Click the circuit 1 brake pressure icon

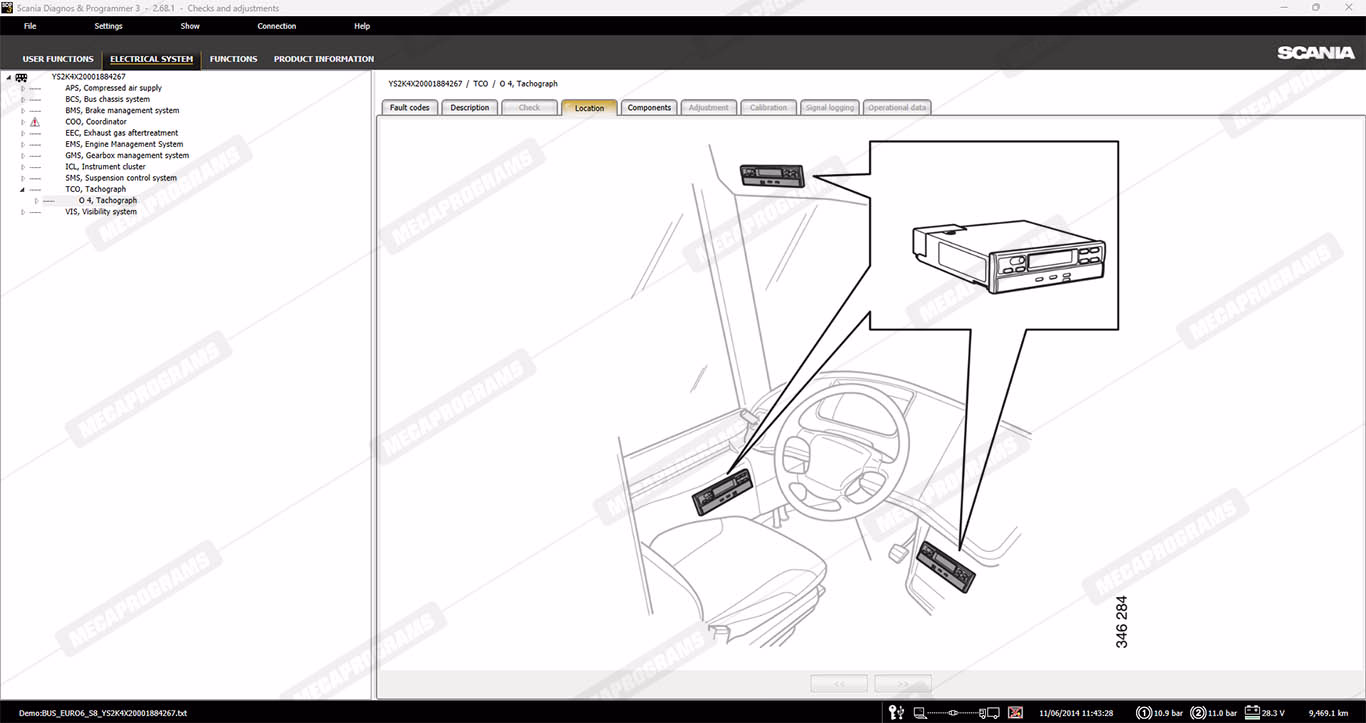pos(1143,713)
